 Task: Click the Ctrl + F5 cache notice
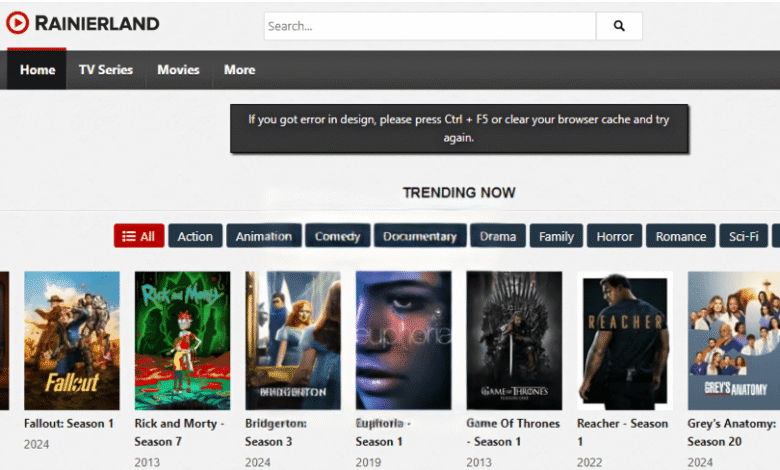point(459,128)
